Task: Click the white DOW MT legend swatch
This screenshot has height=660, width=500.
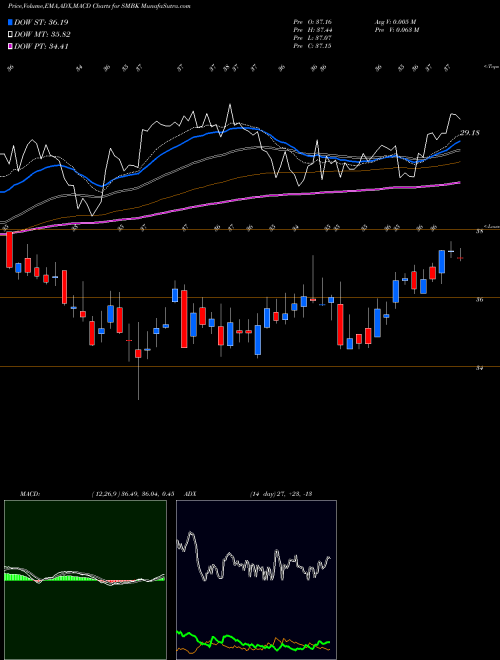Action: pyautogui.click(x=11, y=35)
